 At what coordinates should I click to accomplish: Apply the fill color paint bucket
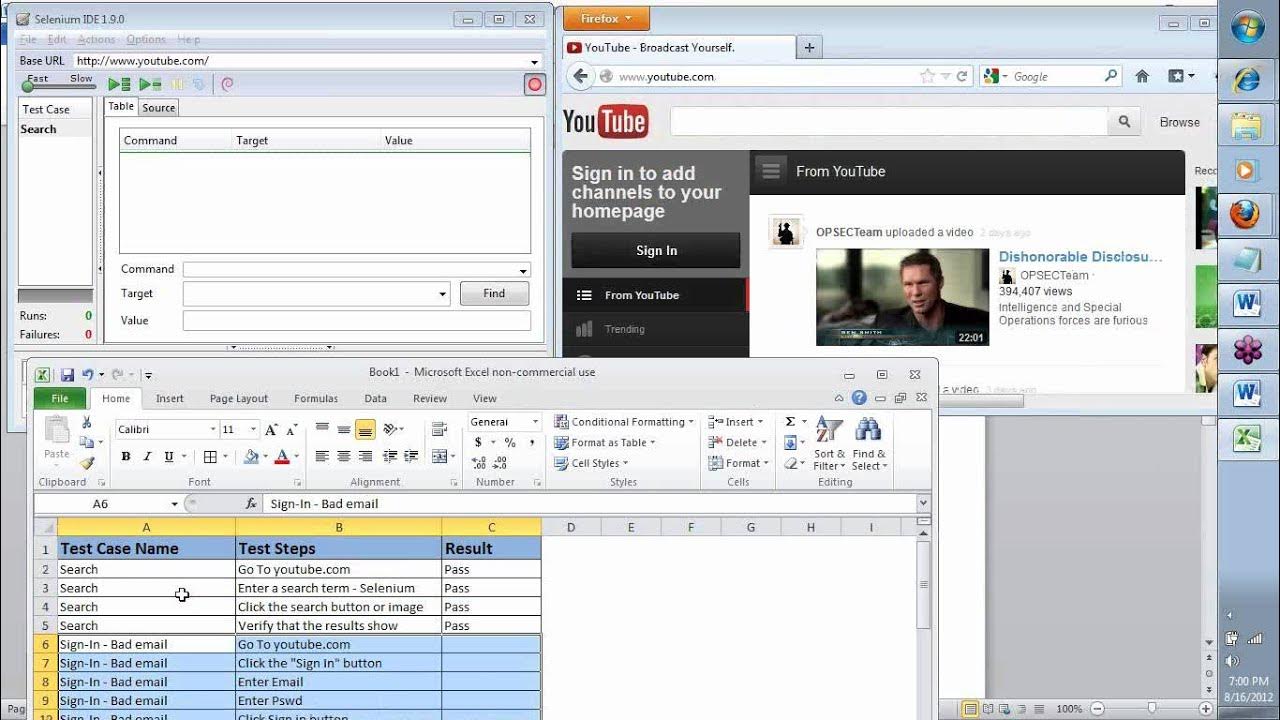click(x=251, y=457)
